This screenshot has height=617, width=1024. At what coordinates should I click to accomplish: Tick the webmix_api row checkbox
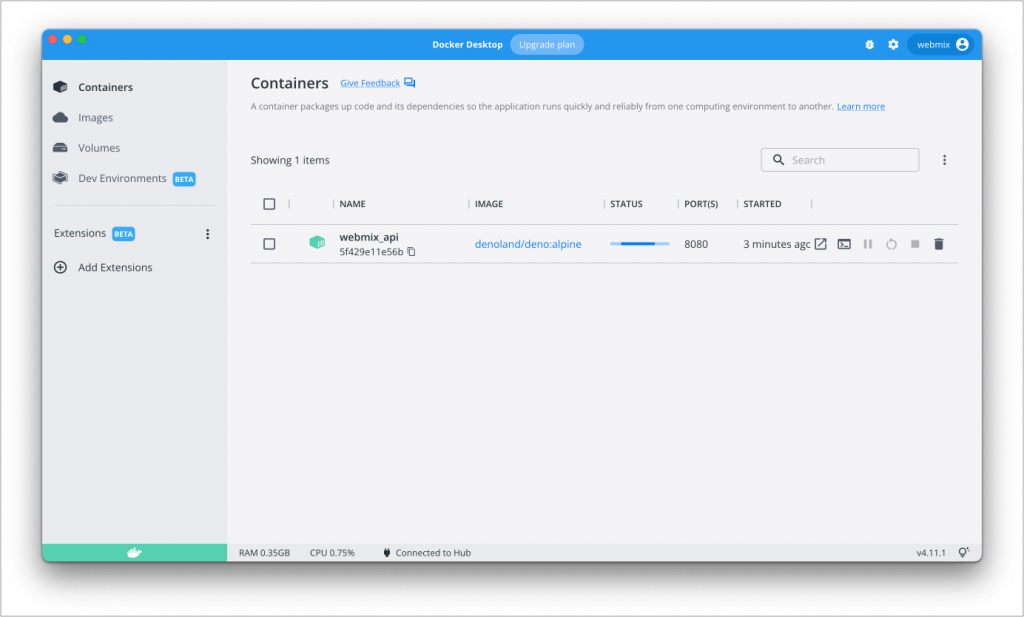pyautogui.click(x=269, y=244)
